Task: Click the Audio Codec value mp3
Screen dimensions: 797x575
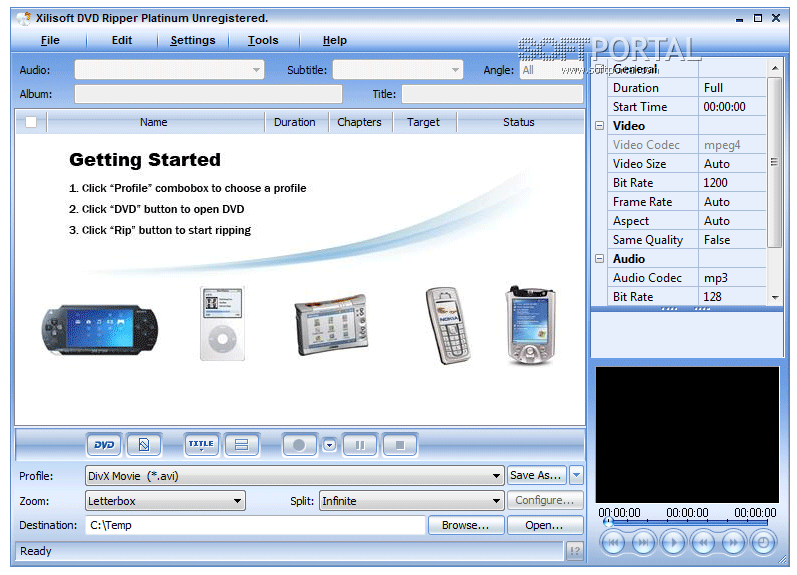Action: coord(732,278)
